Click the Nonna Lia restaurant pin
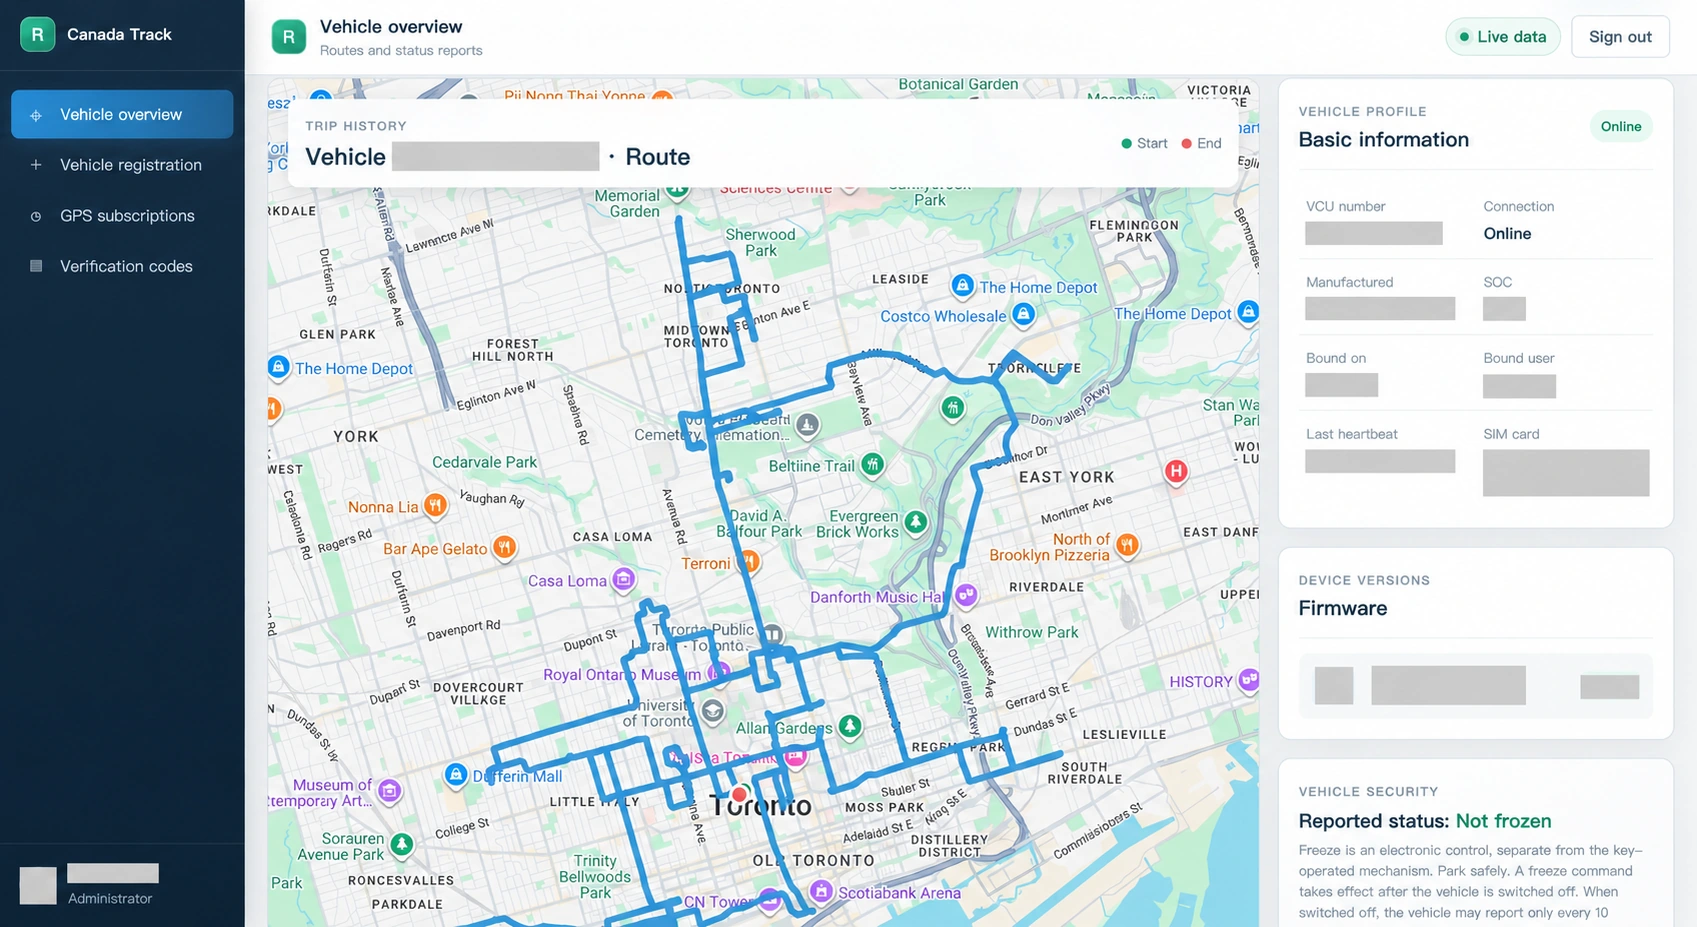 tap(435, 505)
